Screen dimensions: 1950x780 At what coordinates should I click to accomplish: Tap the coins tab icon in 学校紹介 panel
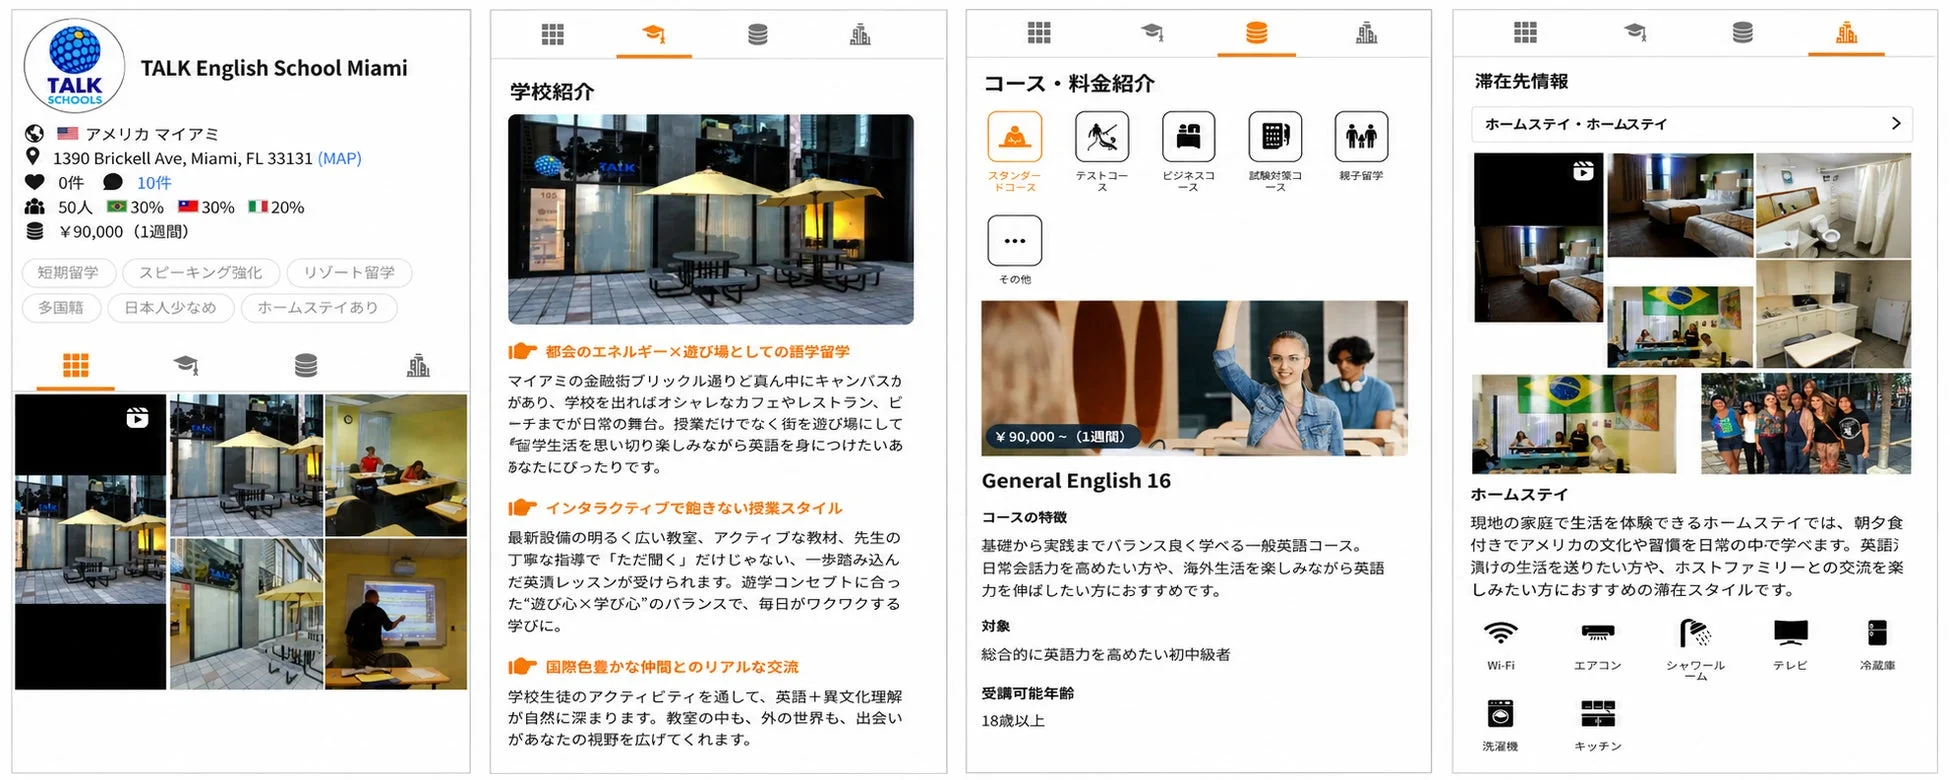point(758,35)
